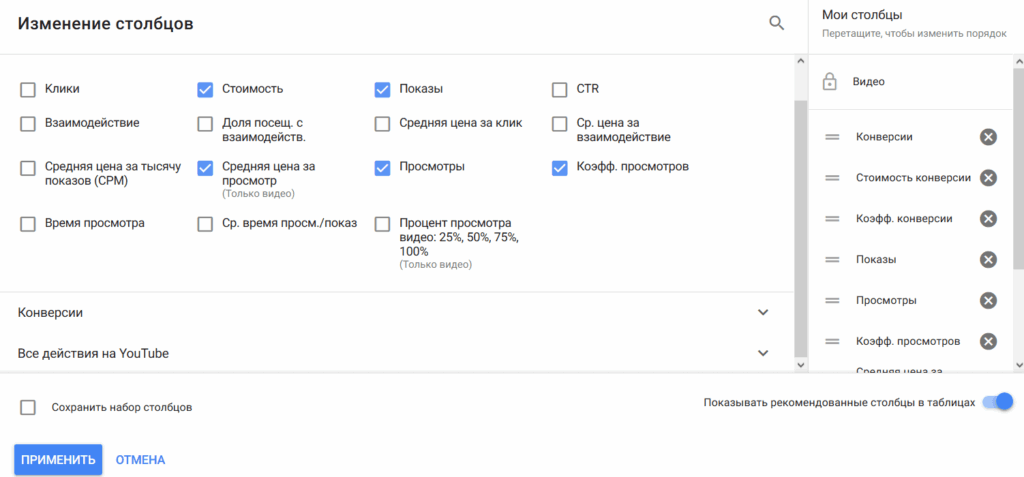Remove Коэфф. просмотров column with X

pos(988,341)
